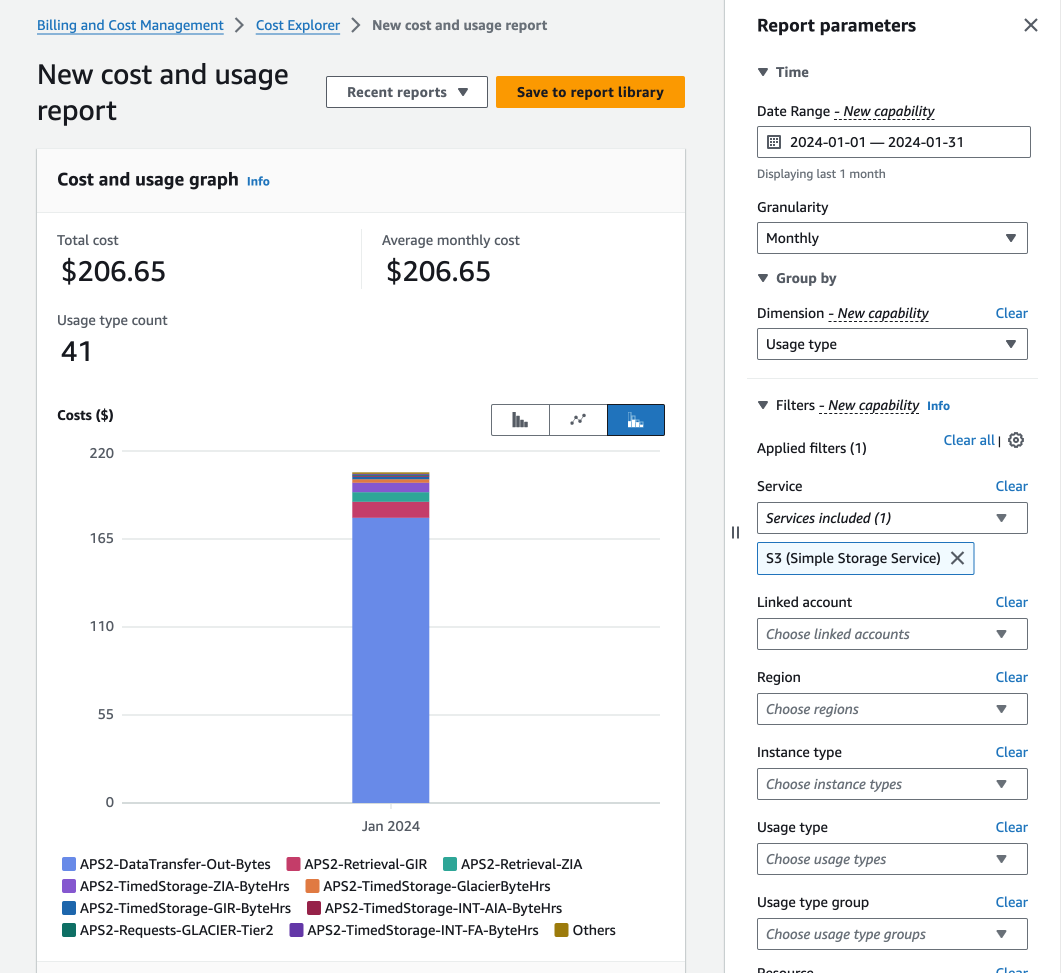Click Clear all applied filters
This screenshot has height=973, width=1061.
[x=969, y=440]
